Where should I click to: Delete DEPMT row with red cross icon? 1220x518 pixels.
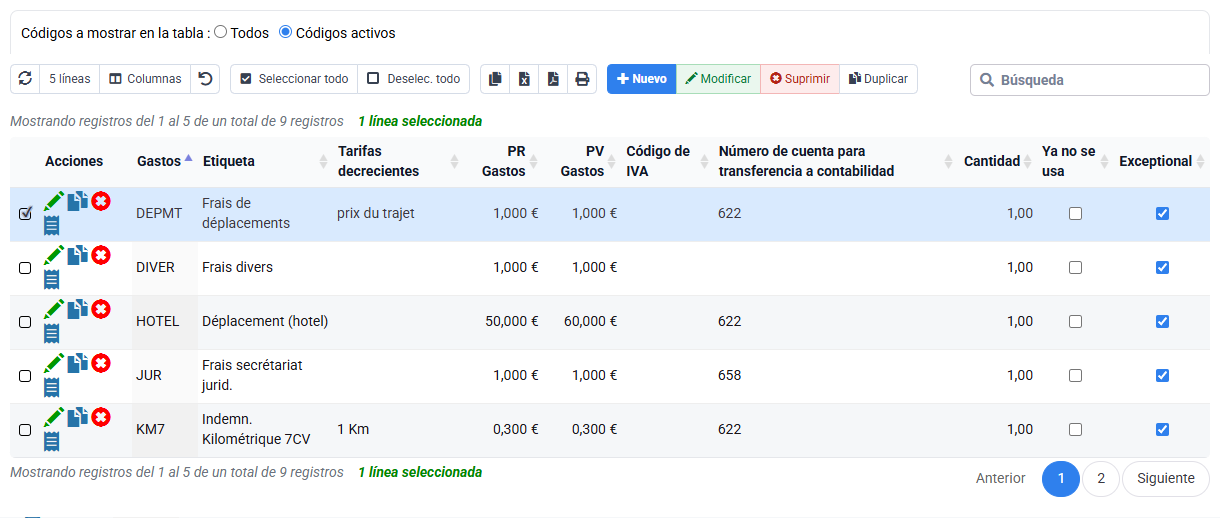pyautogui.click(x=101, y=201)
